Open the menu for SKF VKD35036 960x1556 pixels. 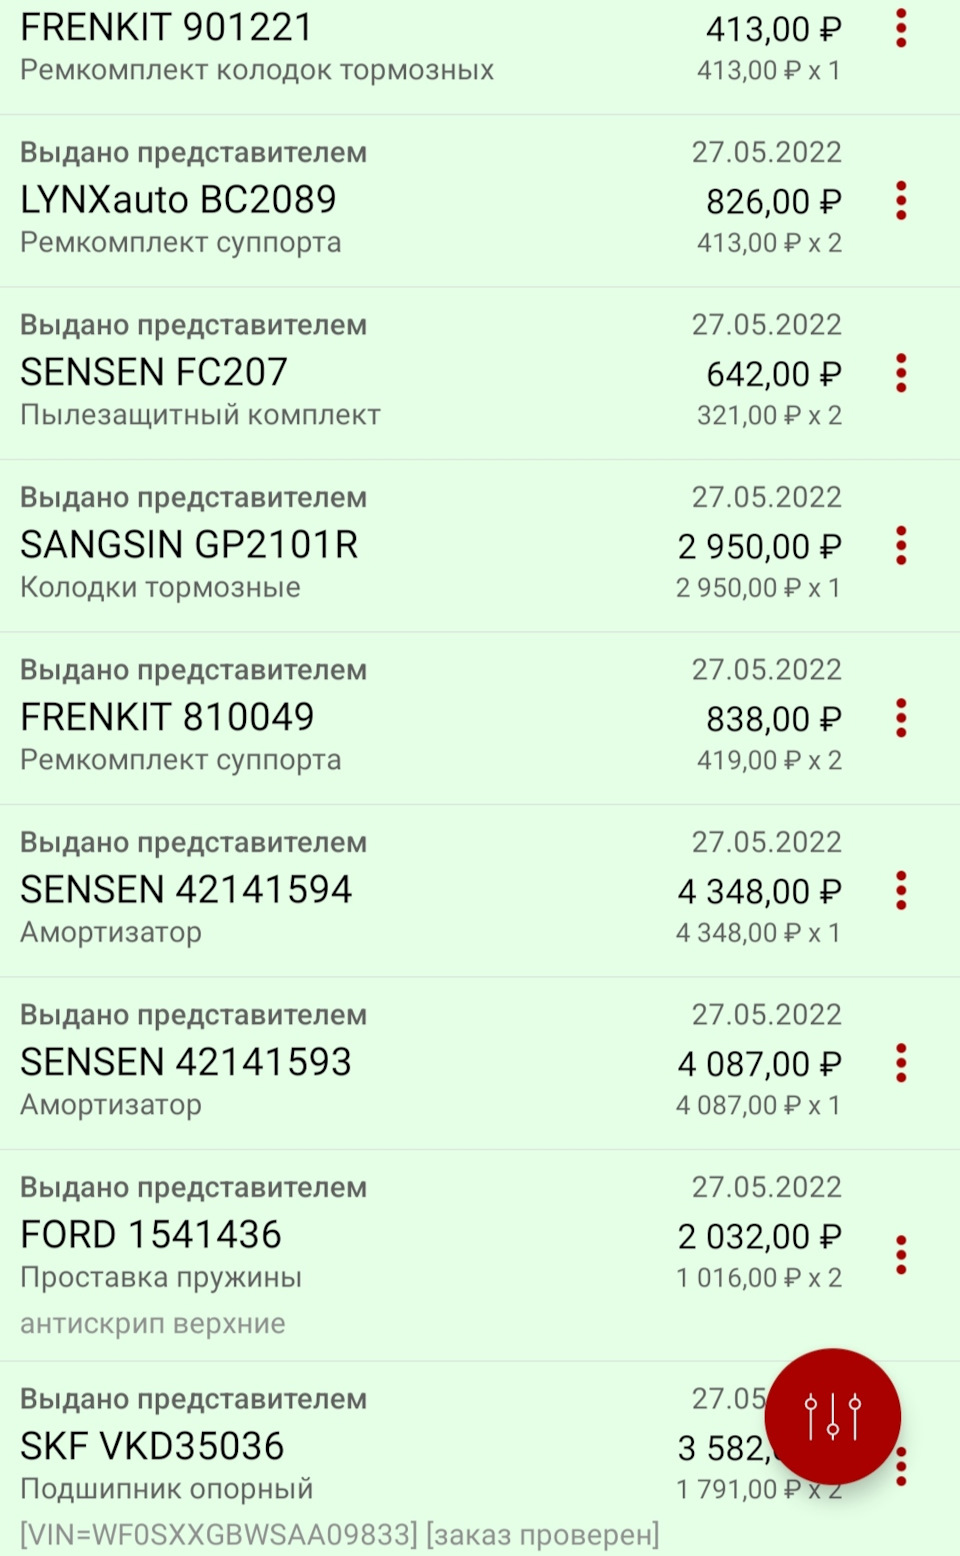click(901, 1467)
